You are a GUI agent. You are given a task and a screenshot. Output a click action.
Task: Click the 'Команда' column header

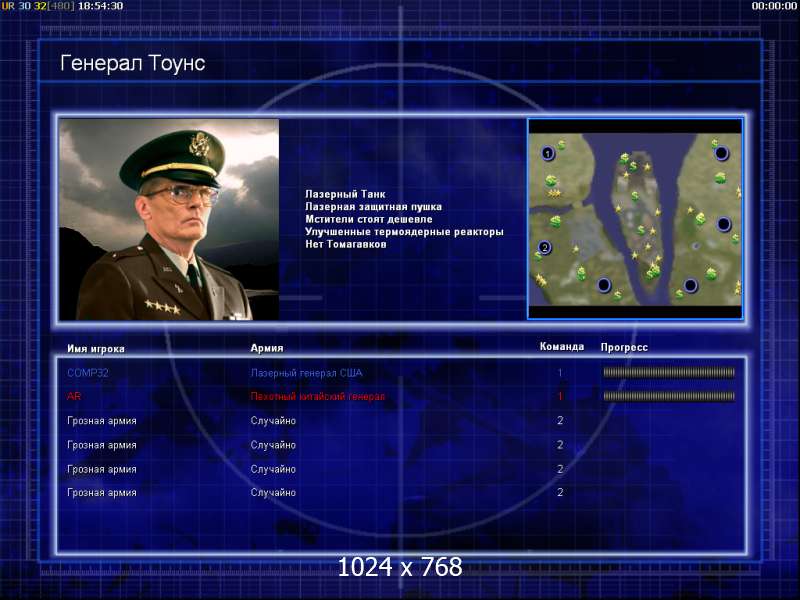tap(562, 346)
